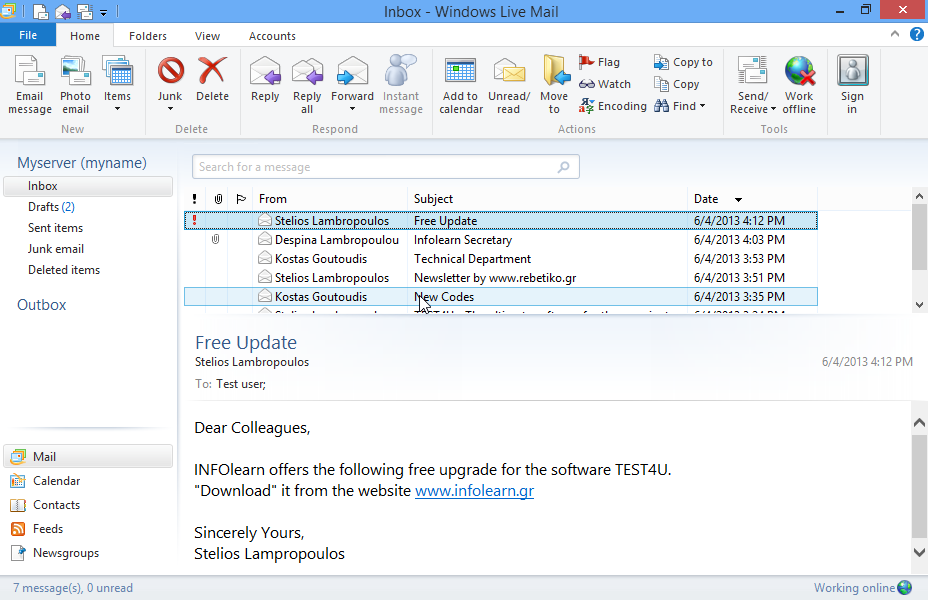Click the Search for a message field
This screenshot has height=600, width=928.
click(385, 167)
